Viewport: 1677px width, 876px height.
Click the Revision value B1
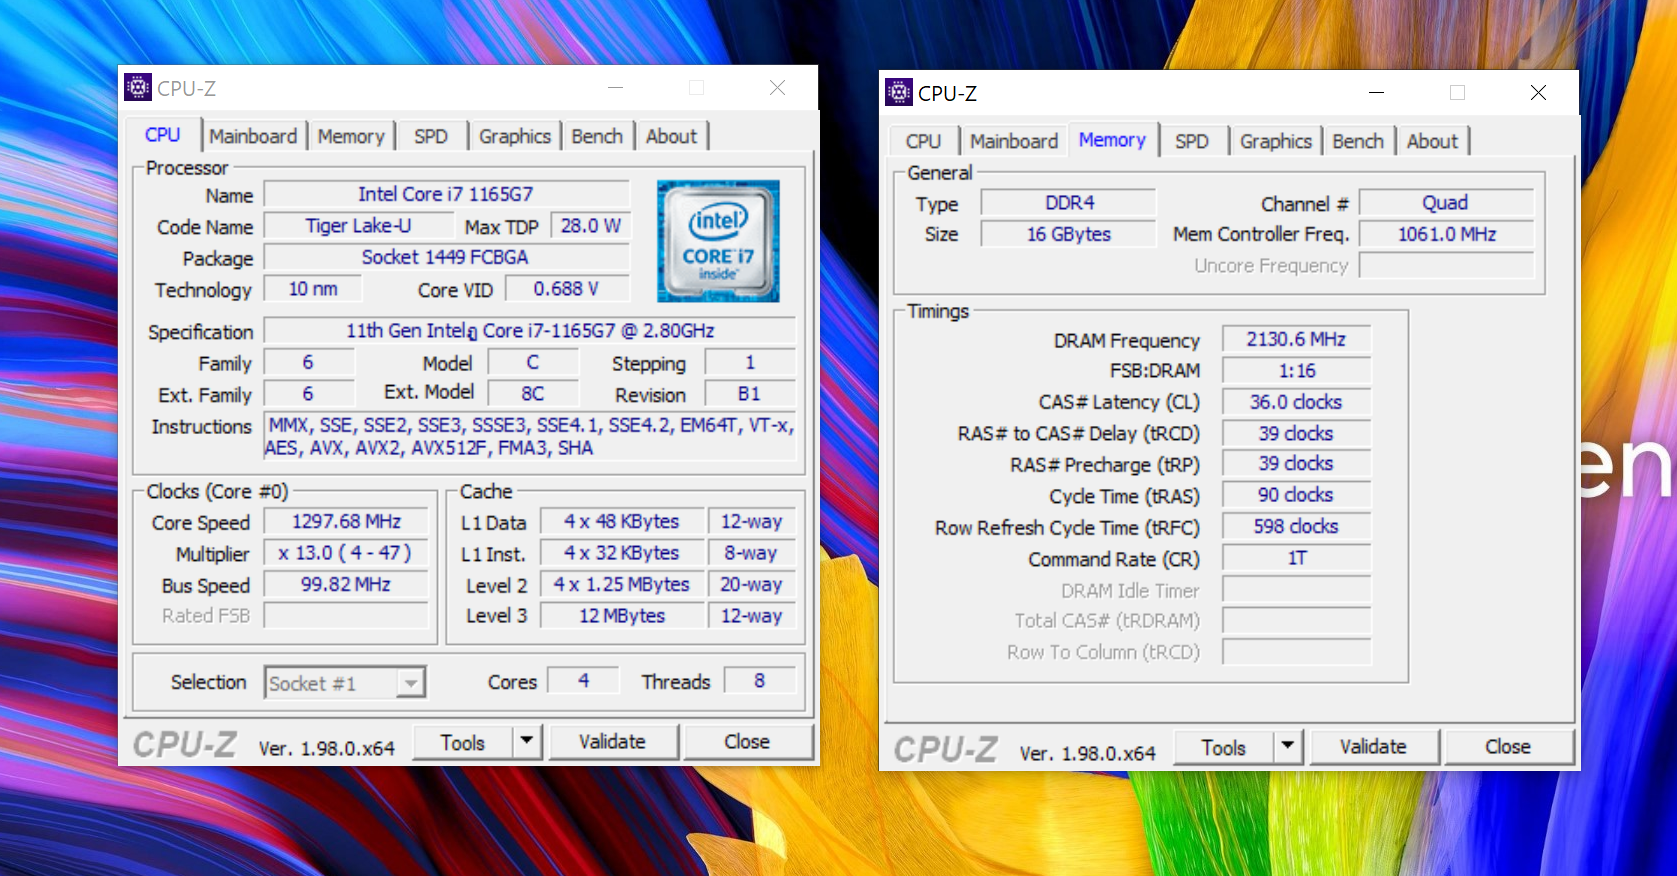pyautogui.click(x=750, y=394)
